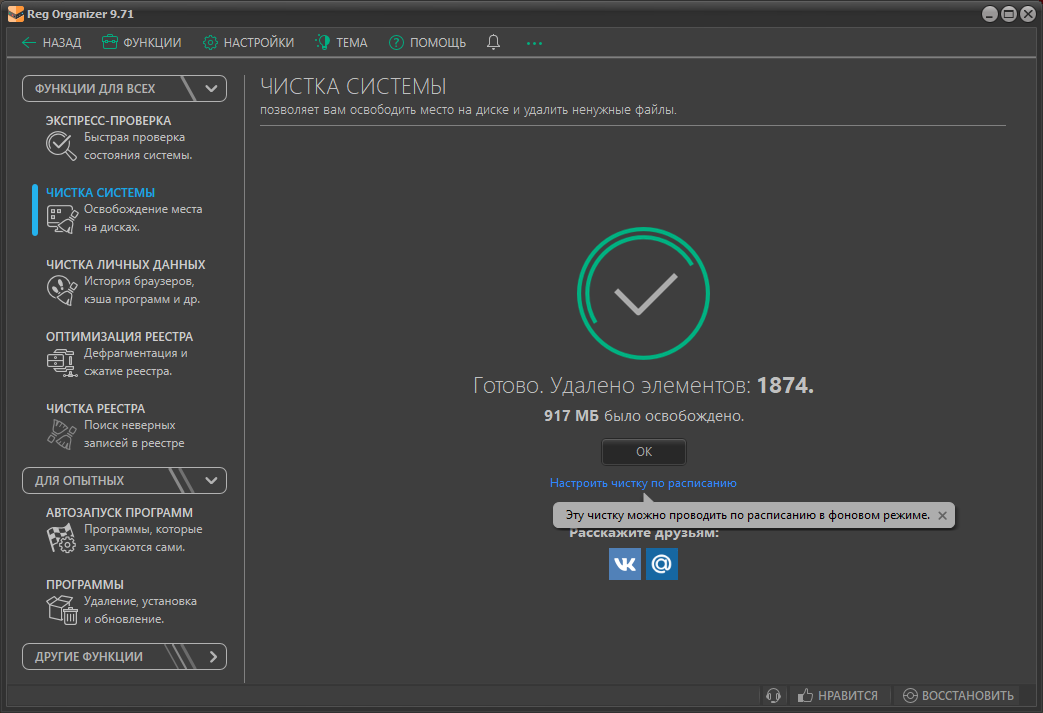Screen dimensions: 1043x713
Task: Open the Тема menu
Action: [x=341, y=43]
